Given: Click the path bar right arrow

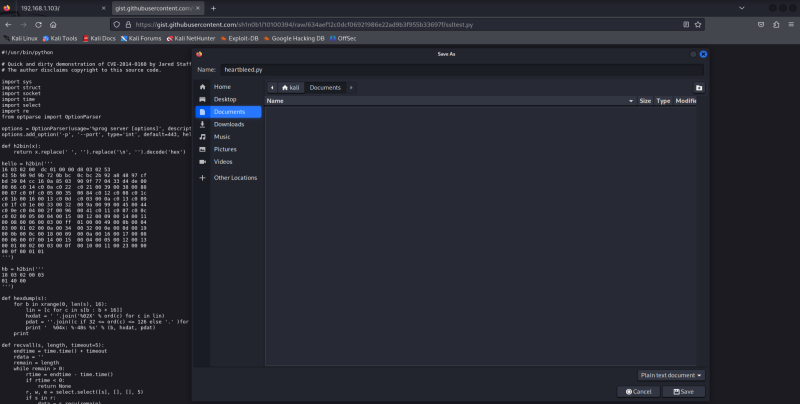Looking at the screenshot, I should click(351, 87).
